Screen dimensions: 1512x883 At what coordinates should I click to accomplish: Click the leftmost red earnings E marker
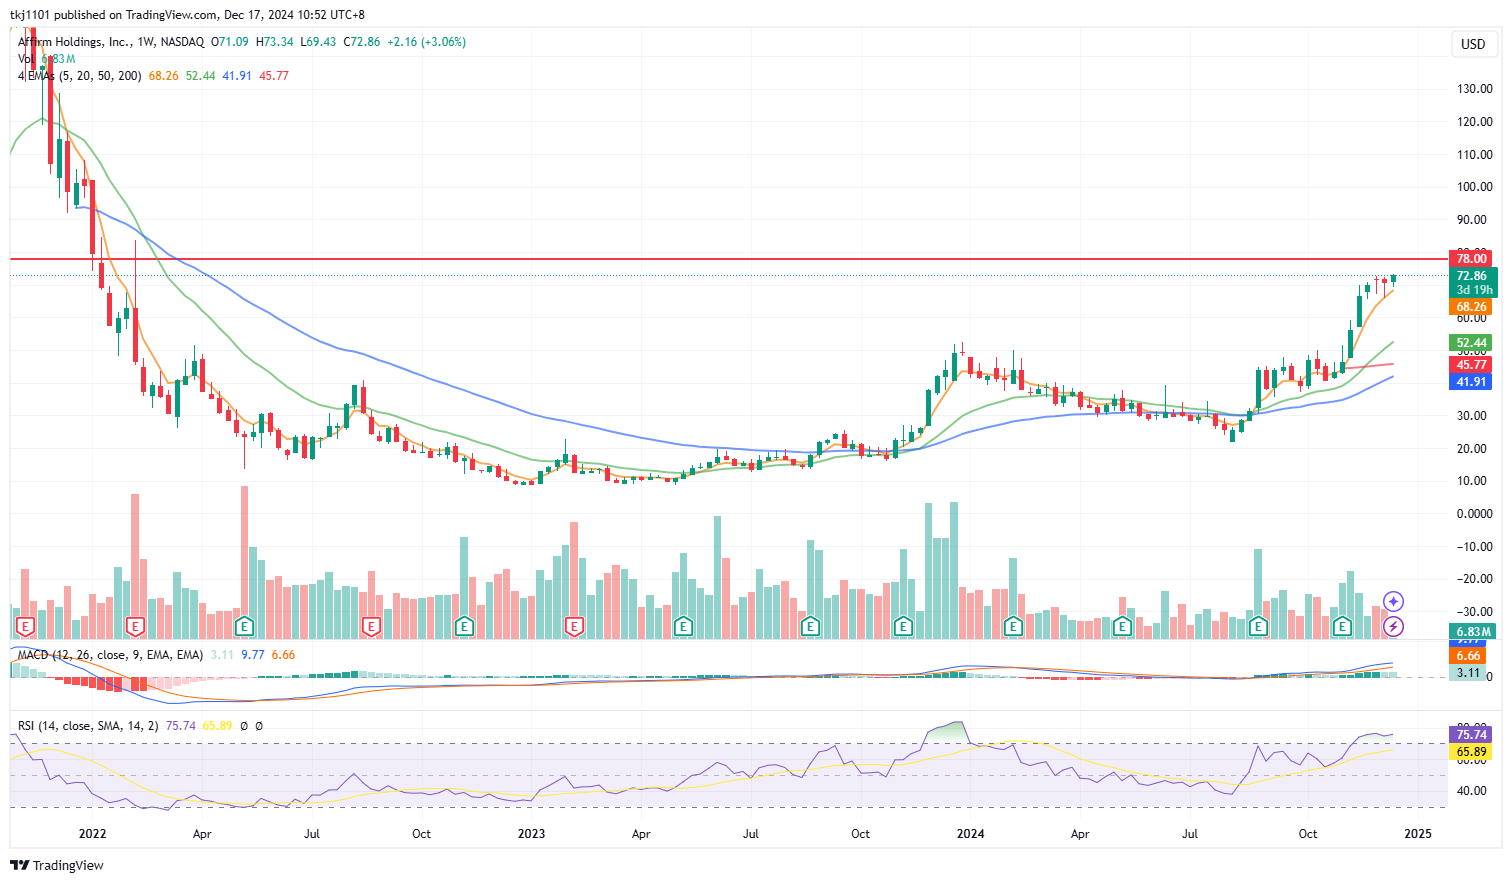click(26, 627)
